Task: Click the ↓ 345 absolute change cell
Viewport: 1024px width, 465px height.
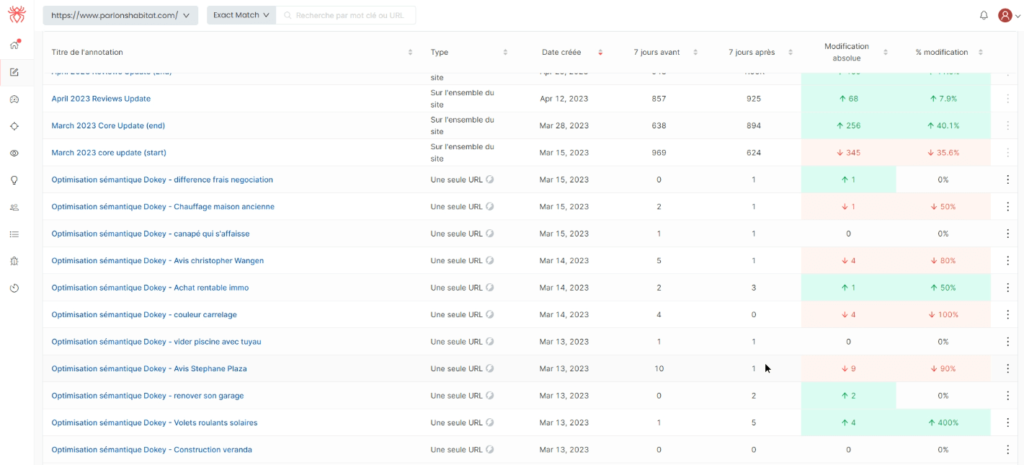Action: pyautogui.click(x=848, y=153)
